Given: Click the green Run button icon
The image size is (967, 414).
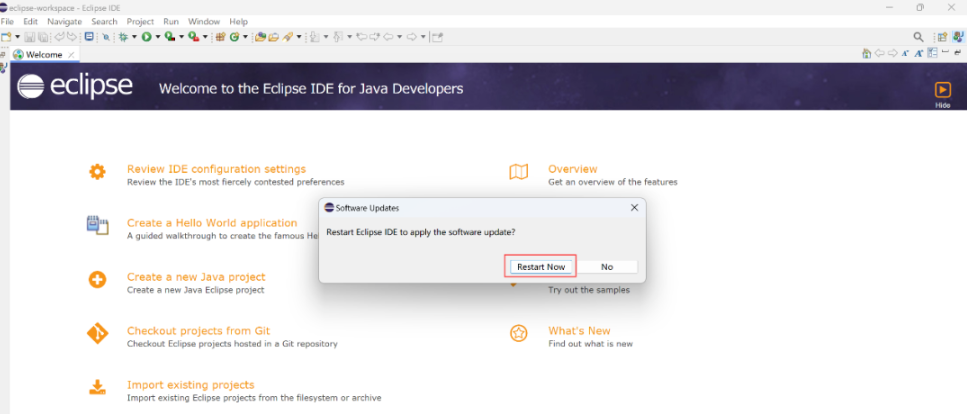Looking at the screenshot, I should [146, 37].
